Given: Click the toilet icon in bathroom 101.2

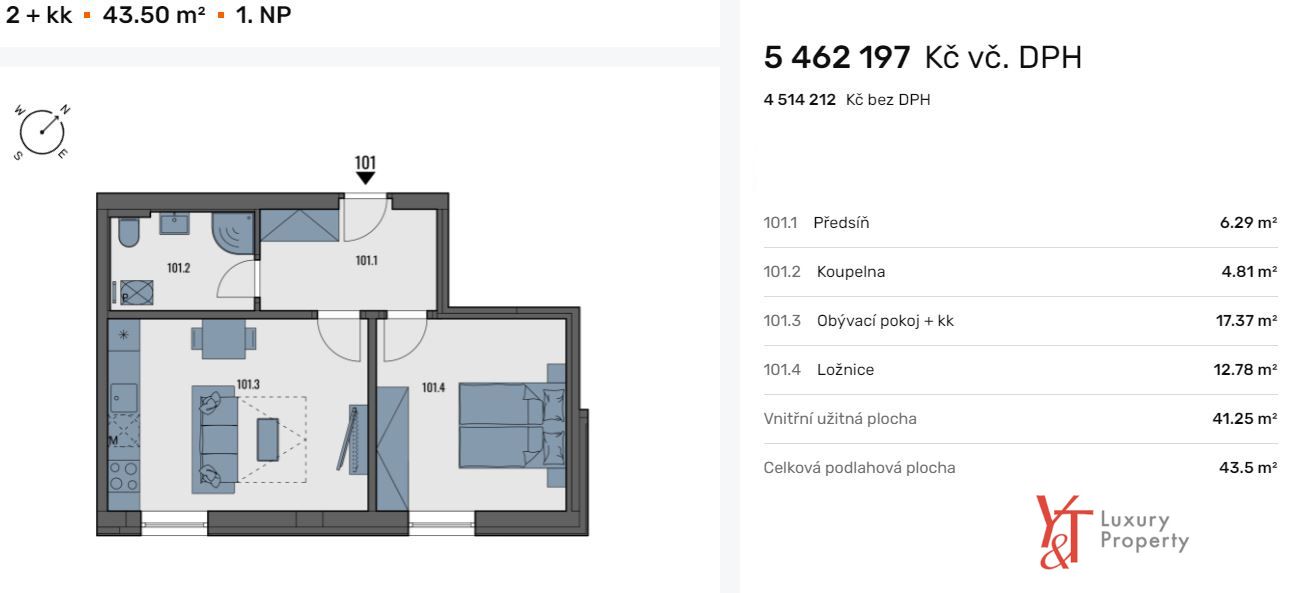Looking at the screenshot, I should click(127, 233).
